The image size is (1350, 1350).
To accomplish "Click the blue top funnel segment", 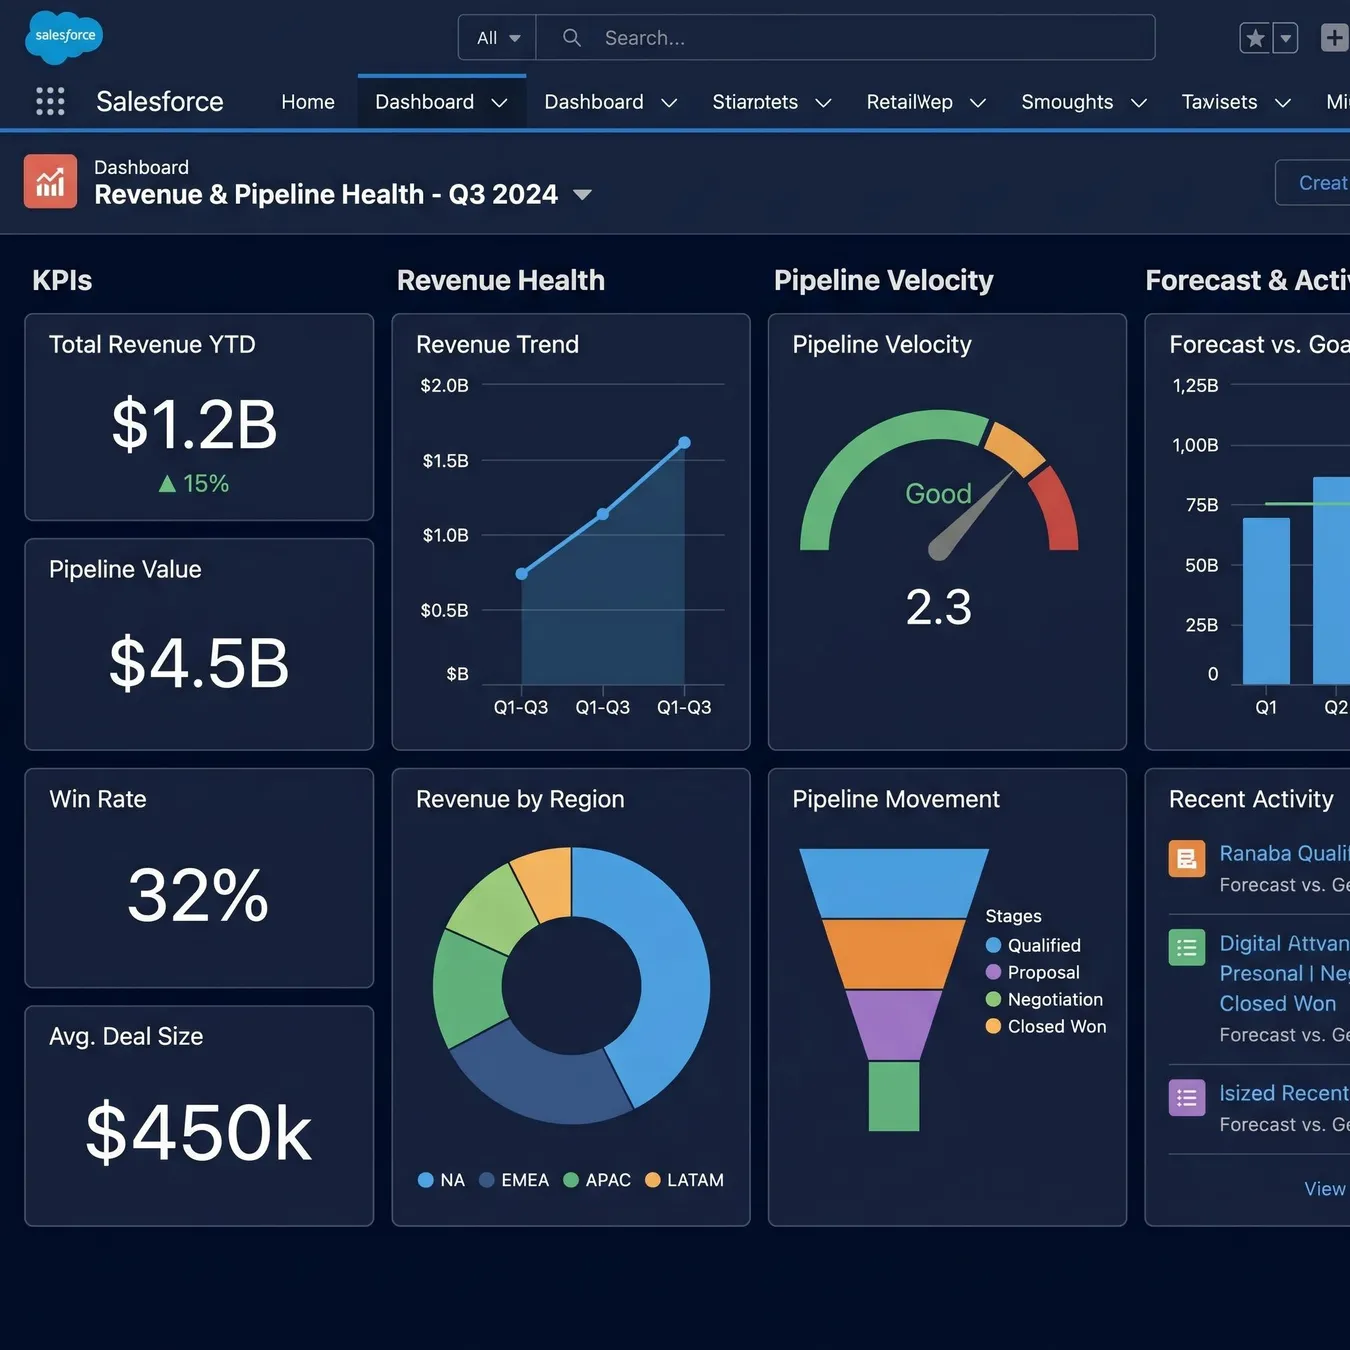I will pyautogui.click(x=894, y=883).
